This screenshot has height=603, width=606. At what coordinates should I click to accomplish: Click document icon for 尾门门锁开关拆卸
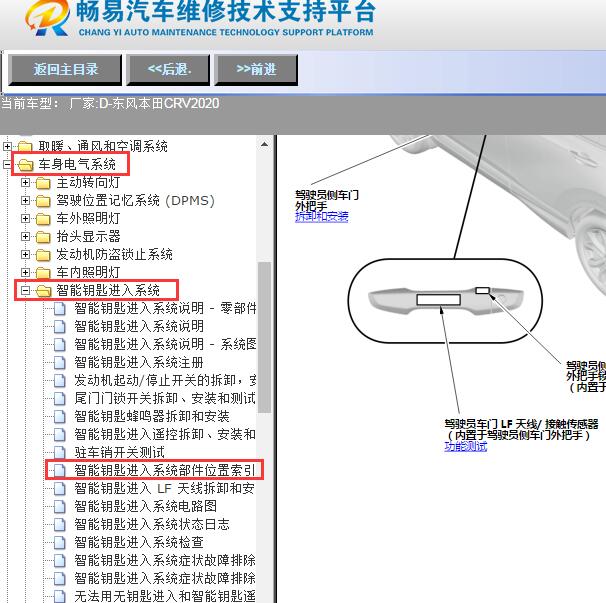60,399
